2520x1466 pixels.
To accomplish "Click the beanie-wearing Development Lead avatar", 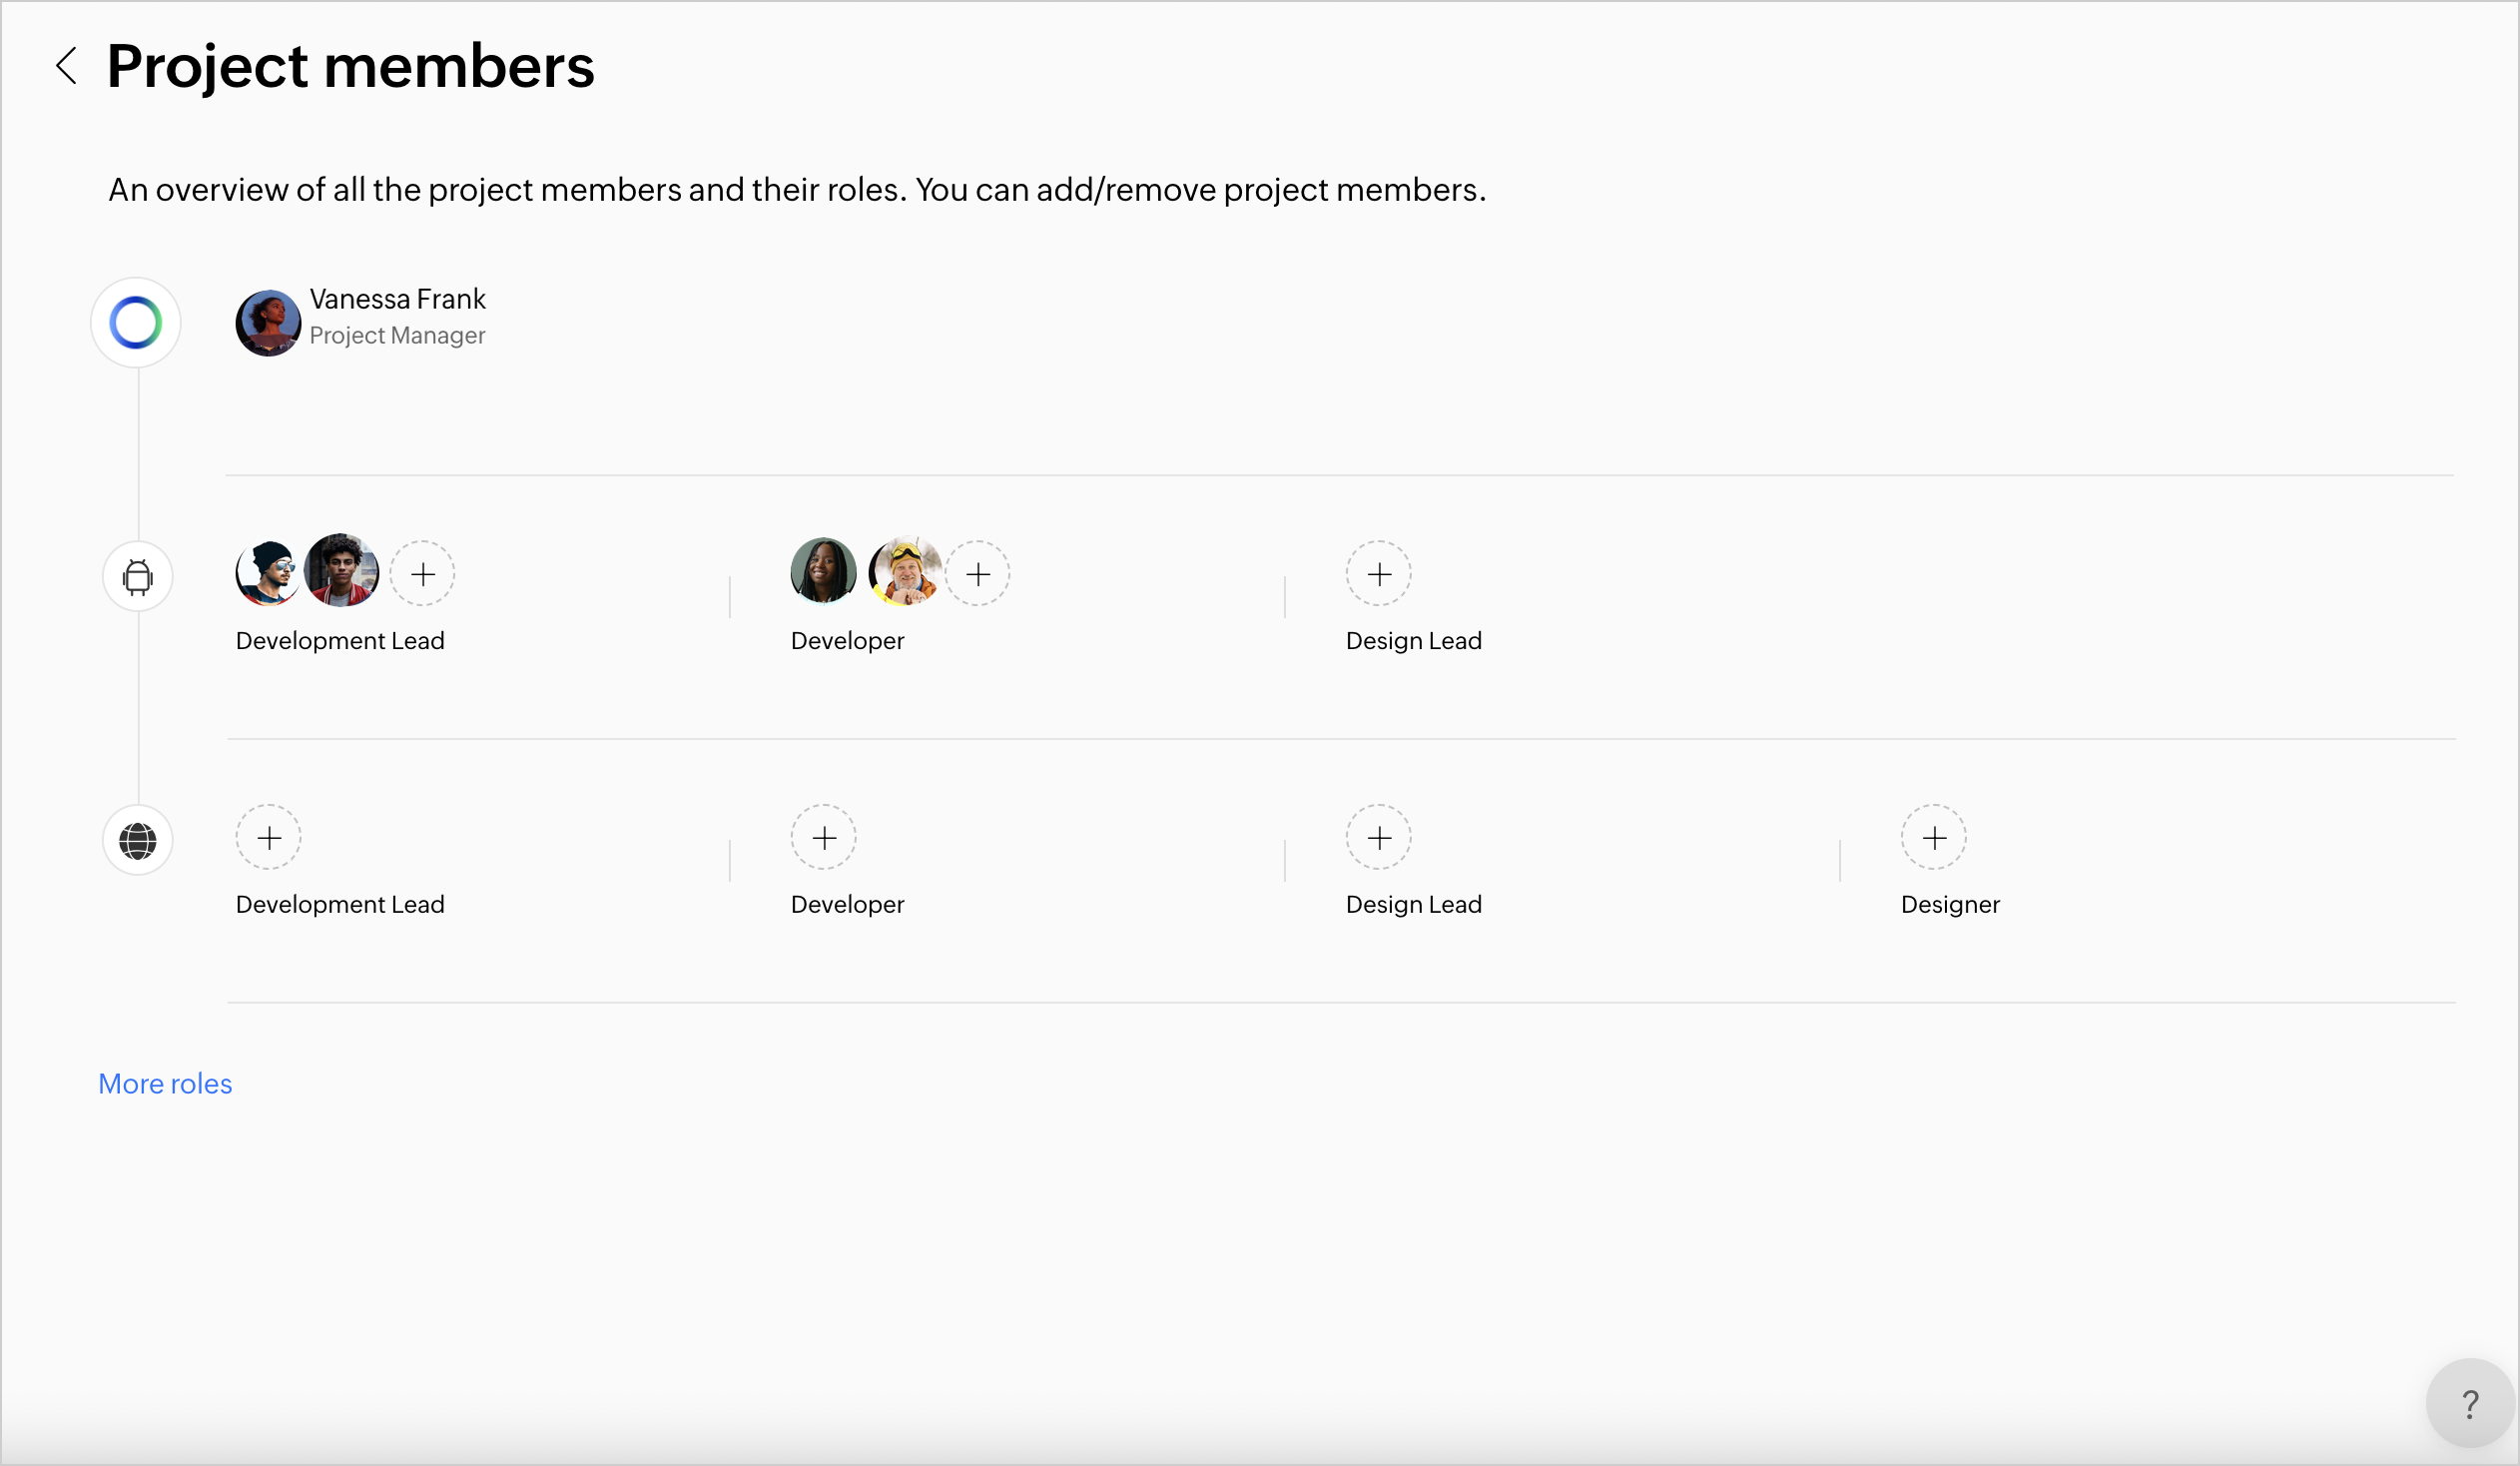I will click(x=266, y=573).
